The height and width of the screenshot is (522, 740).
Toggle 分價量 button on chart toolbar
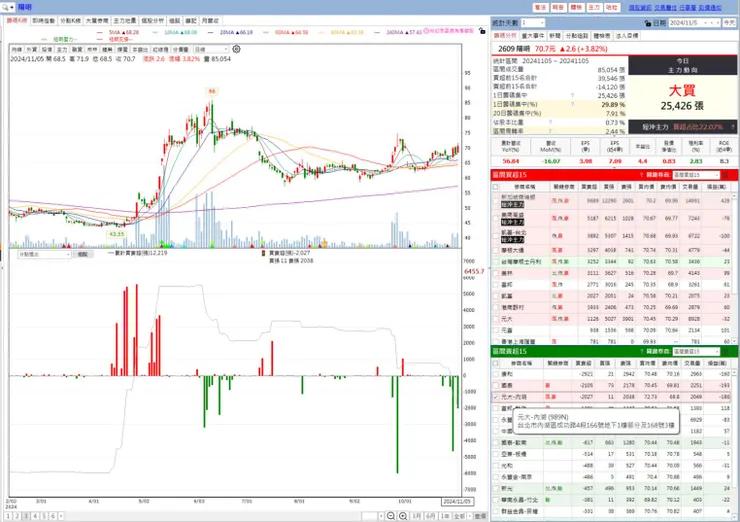point(180,50)
